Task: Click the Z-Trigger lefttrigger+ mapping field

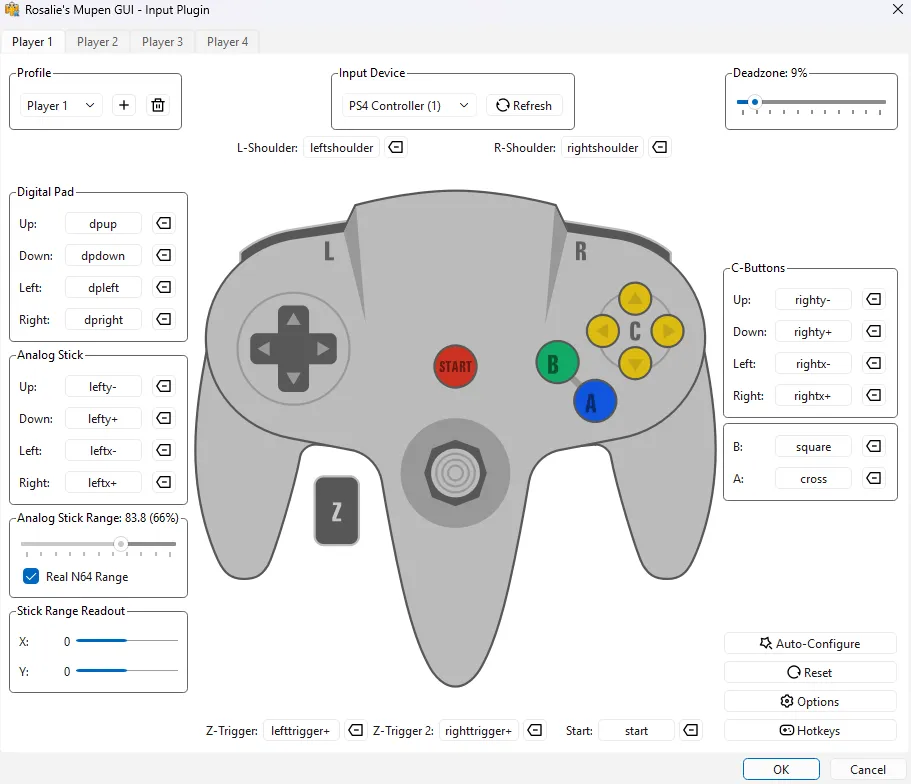Action: click(301, 731)
